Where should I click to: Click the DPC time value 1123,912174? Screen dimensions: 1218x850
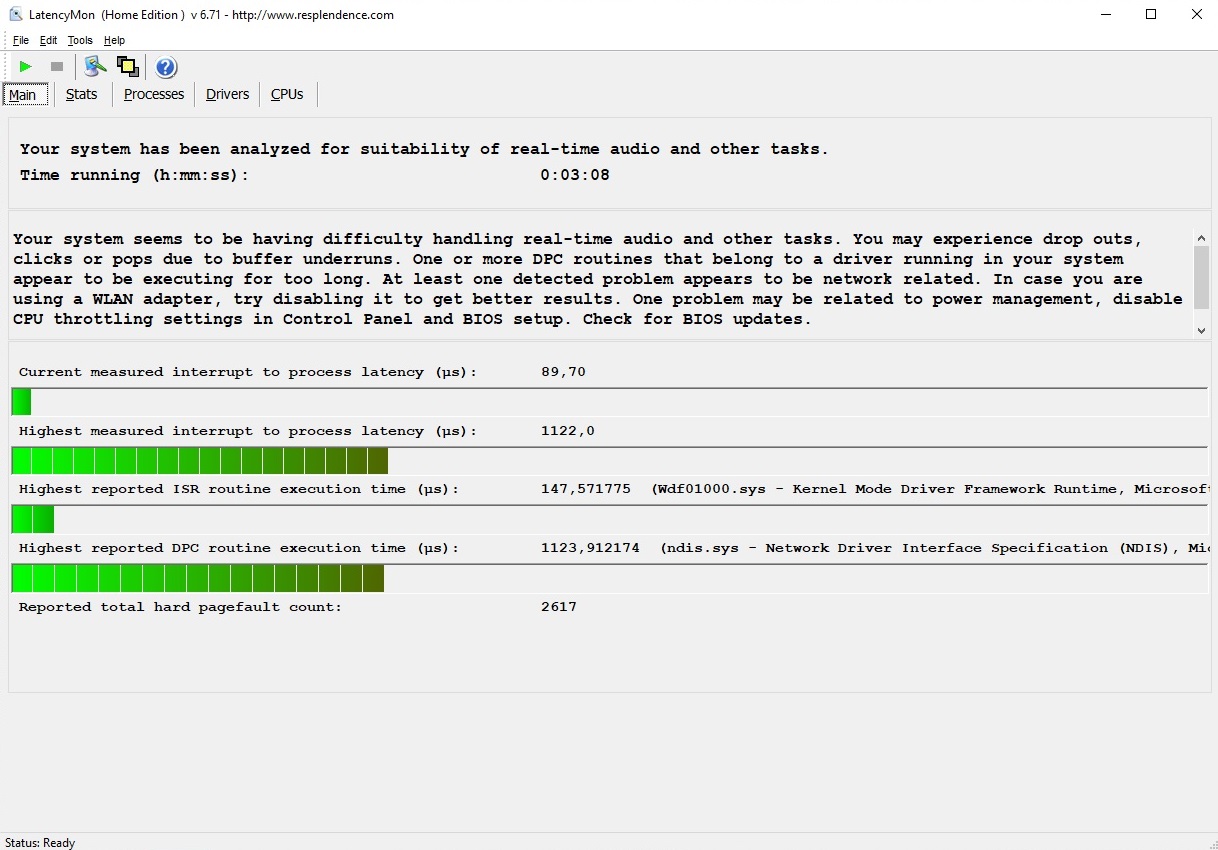click(590, 548)
